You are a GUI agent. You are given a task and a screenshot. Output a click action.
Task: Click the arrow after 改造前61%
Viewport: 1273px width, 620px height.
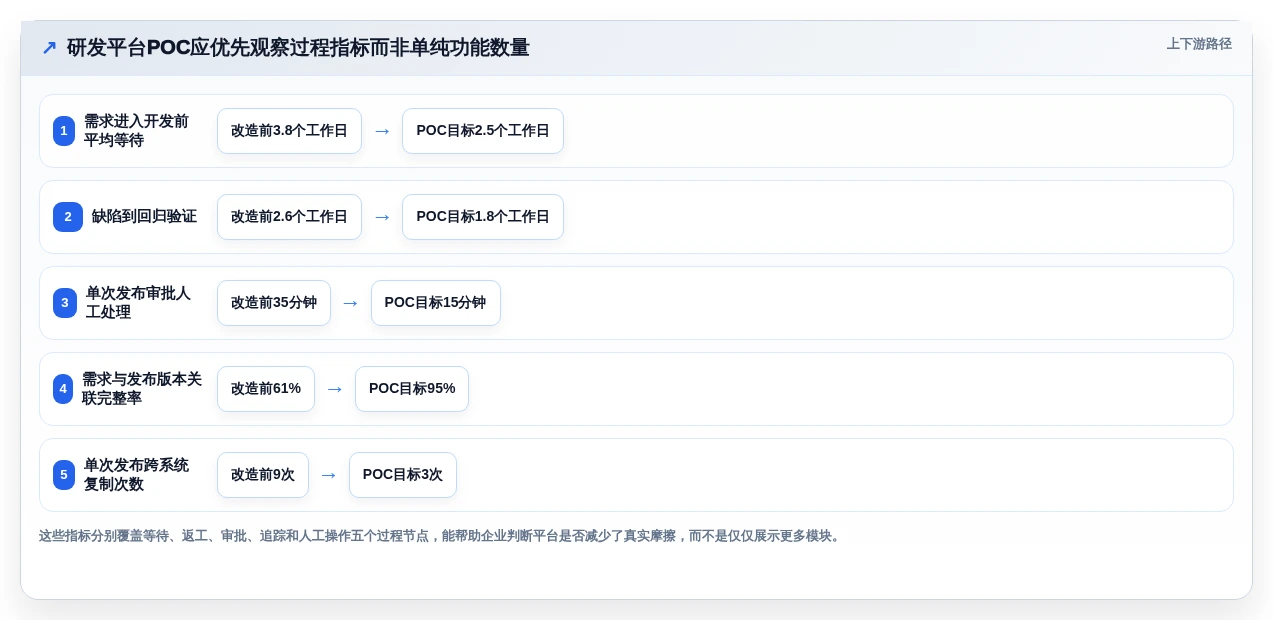click(x=335, y=389)
